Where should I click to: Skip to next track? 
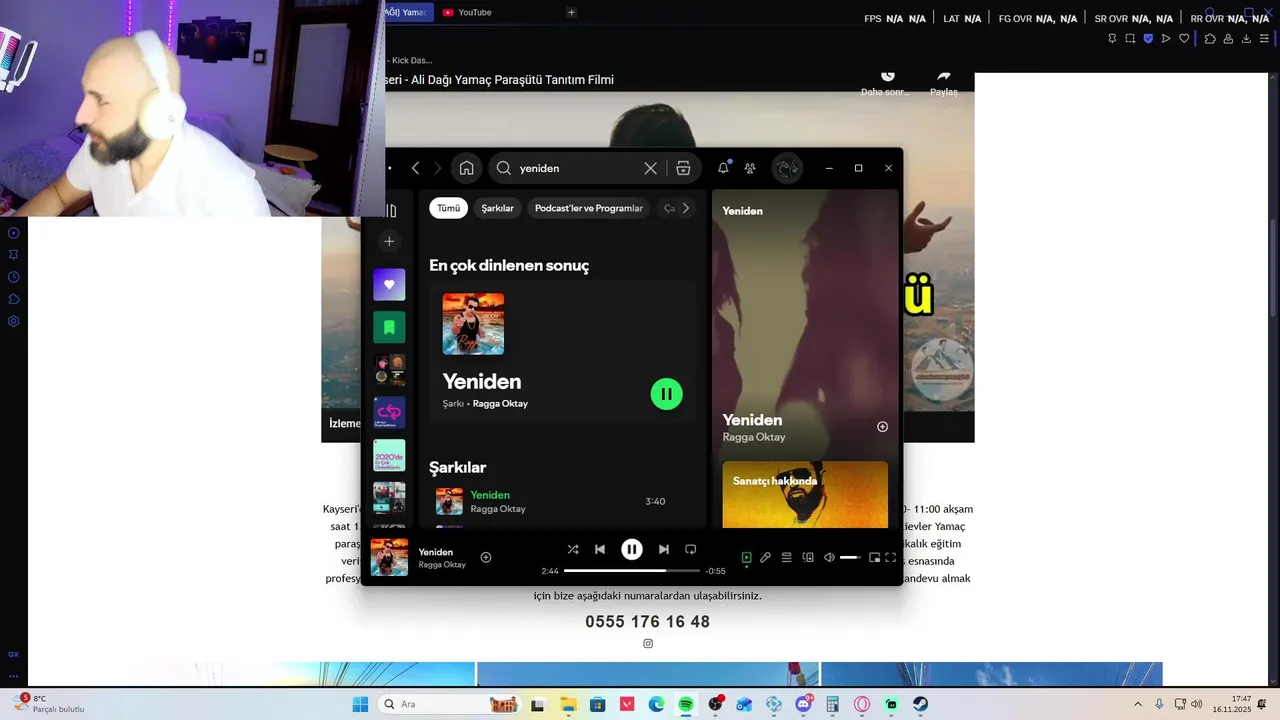(x=664, y=549)
